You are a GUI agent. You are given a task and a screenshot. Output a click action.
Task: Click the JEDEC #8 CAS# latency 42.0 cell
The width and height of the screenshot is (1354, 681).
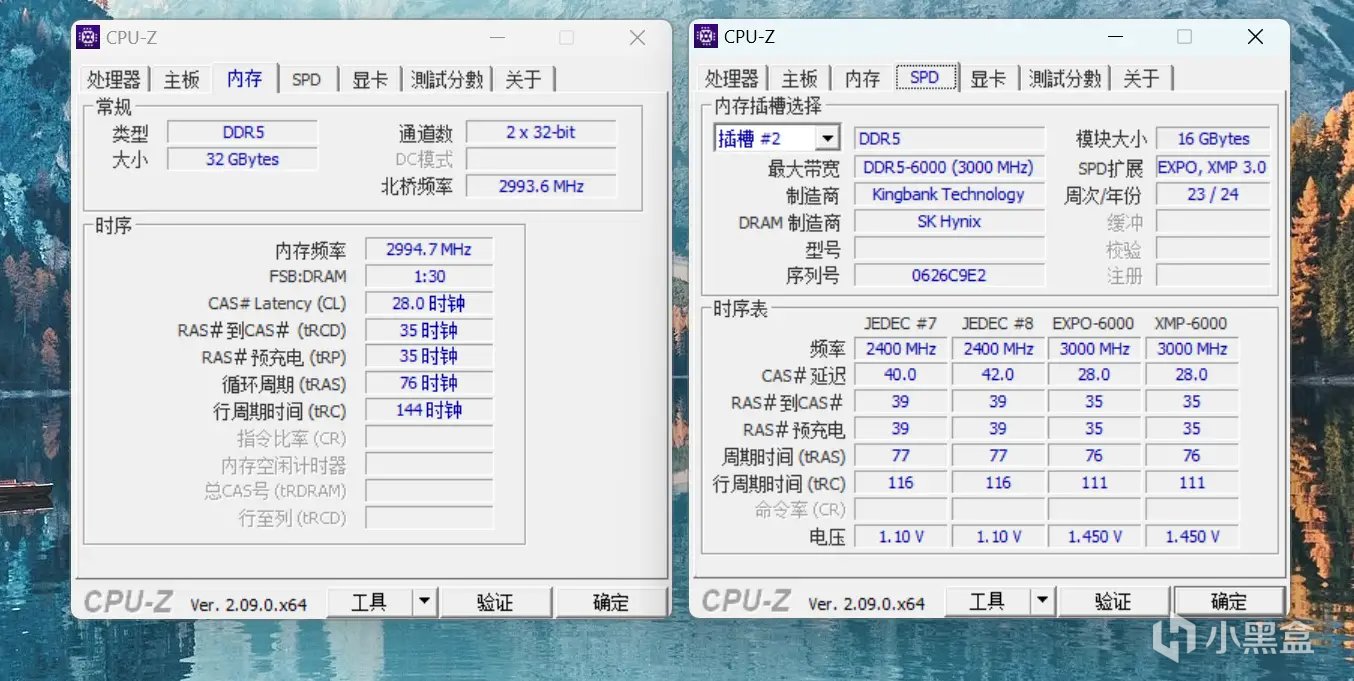coord(997,375)
